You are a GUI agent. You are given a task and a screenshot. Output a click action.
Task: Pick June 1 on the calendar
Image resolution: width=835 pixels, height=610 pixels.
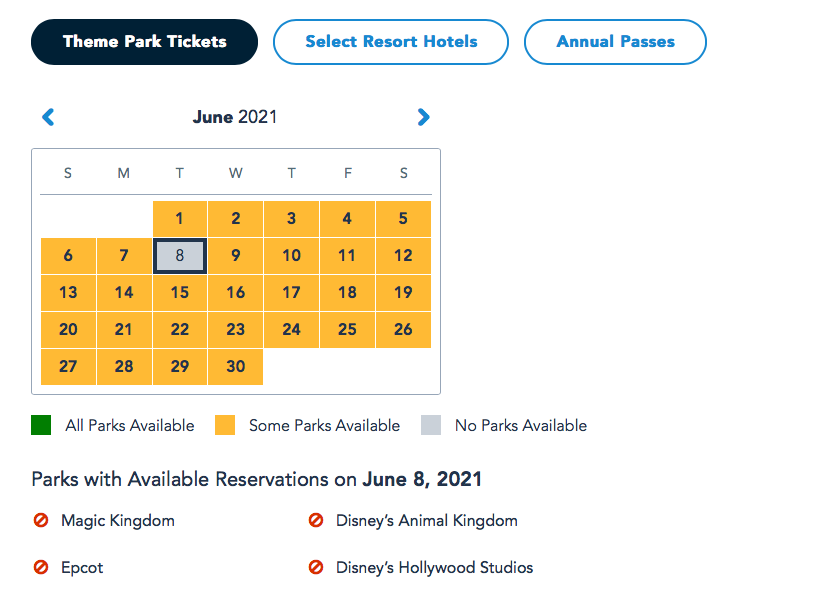click(x=180, y=219)
